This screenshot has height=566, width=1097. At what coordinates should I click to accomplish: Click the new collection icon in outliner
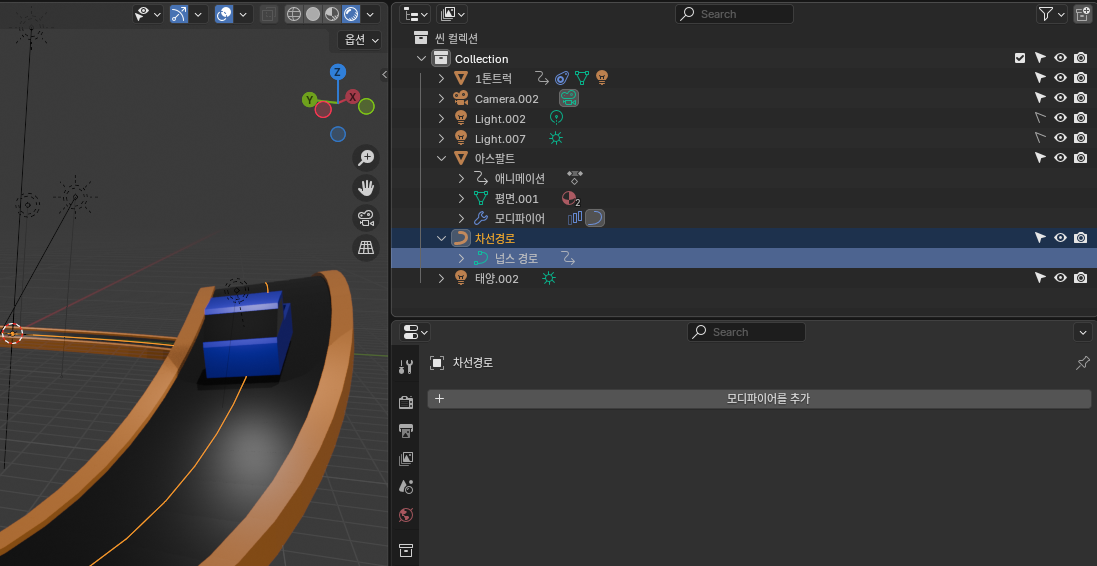tap(1082, 14)
